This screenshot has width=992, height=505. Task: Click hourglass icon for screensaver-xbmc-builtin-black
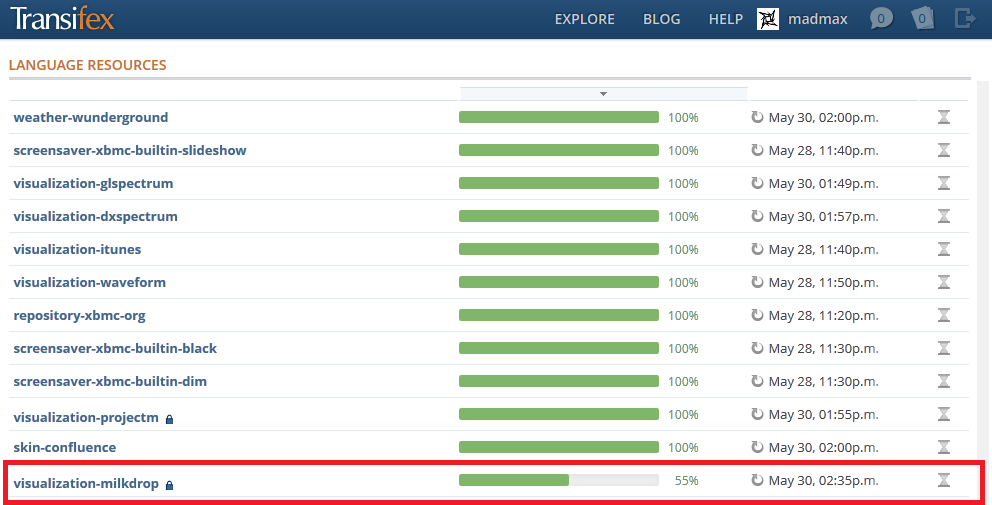[944, 347]
